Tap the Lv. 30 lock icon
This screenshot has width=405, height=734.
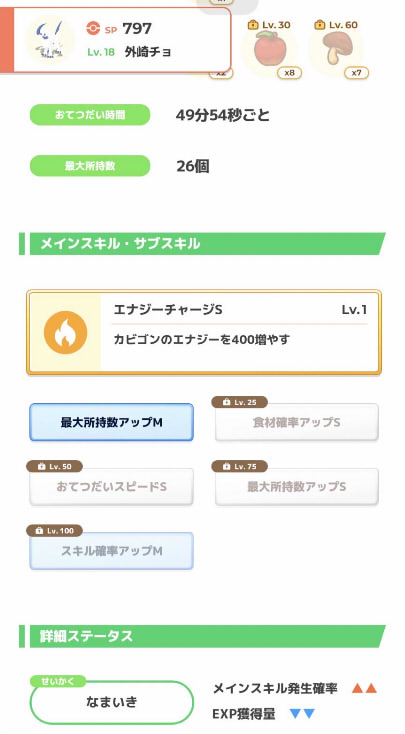pyautogui.click(x=253, y=25)
